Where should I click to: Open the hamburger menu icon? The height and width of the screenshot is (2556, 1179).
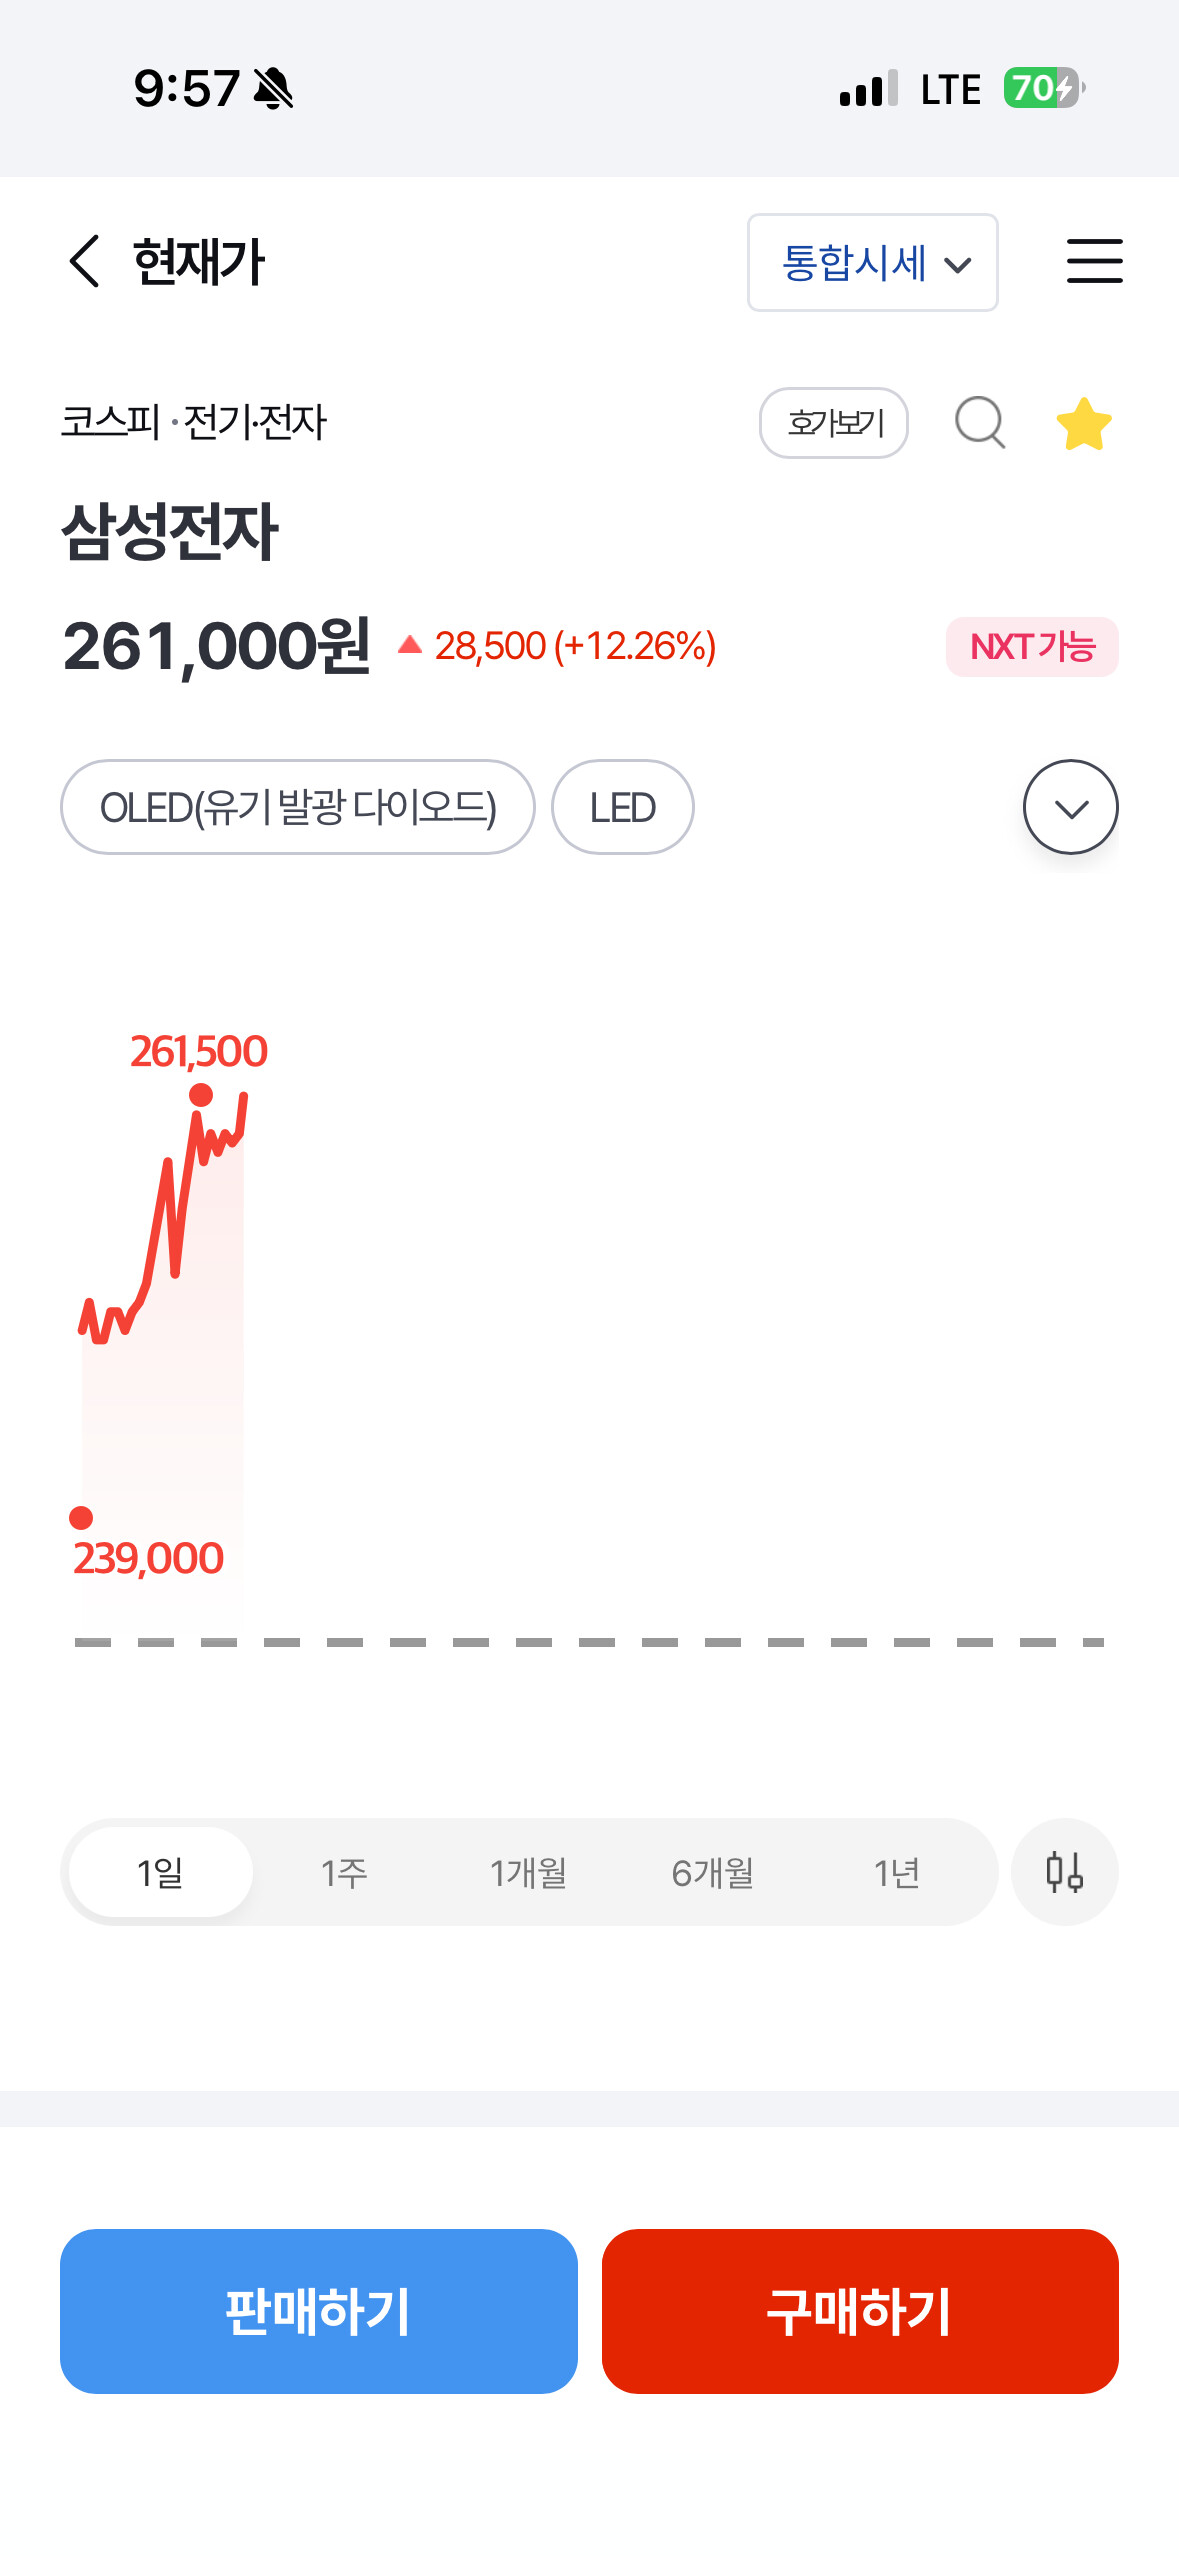(x=1094, y=261)
